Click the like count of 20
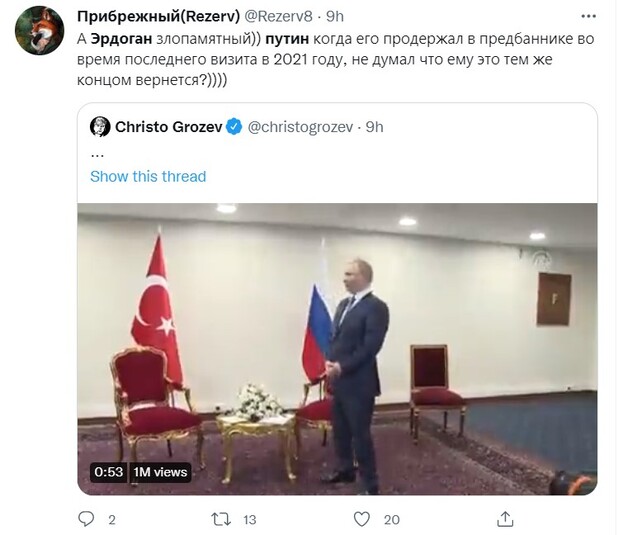 coord(391,519)
